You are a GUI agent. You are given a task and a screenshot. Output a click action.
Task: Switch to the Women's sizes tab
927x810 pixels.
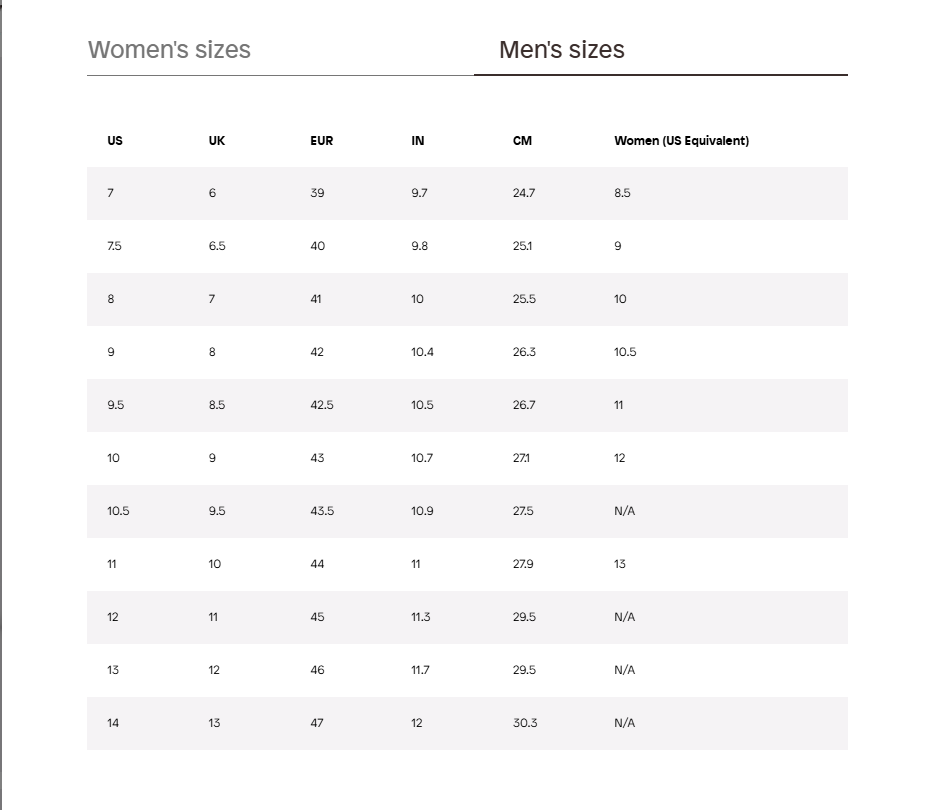click(x=170, y=50)
